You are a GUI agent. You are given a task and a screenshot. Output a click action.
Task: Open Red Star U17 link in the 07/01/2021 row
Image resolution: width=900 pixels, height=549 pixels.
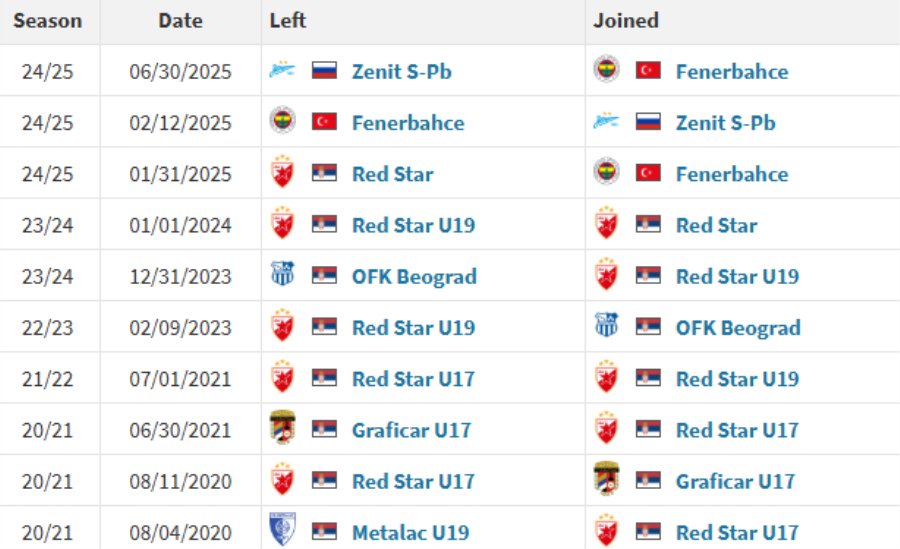pos(413,379)
